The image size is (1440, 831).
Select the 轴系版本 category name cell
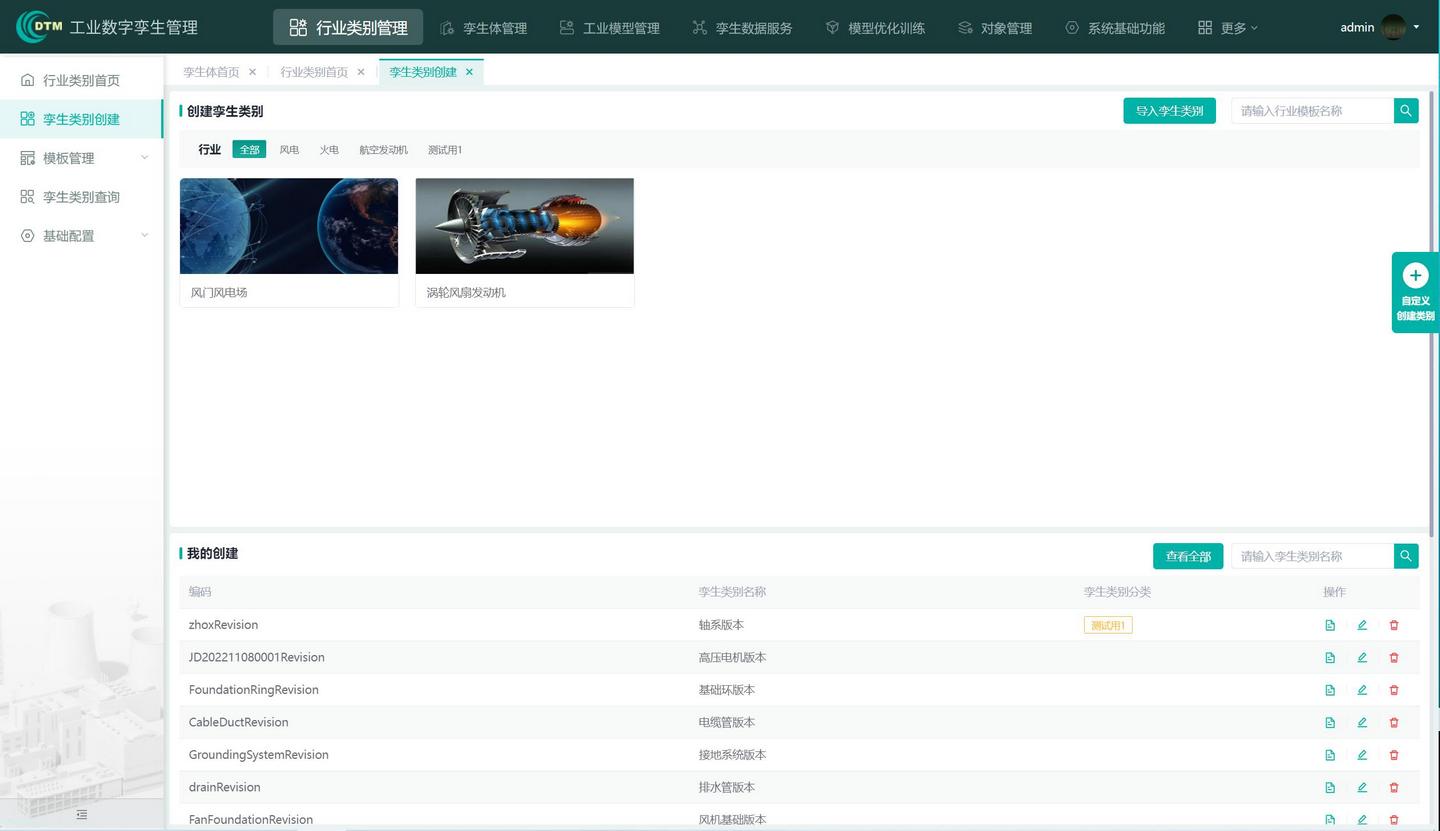(721, 625)
